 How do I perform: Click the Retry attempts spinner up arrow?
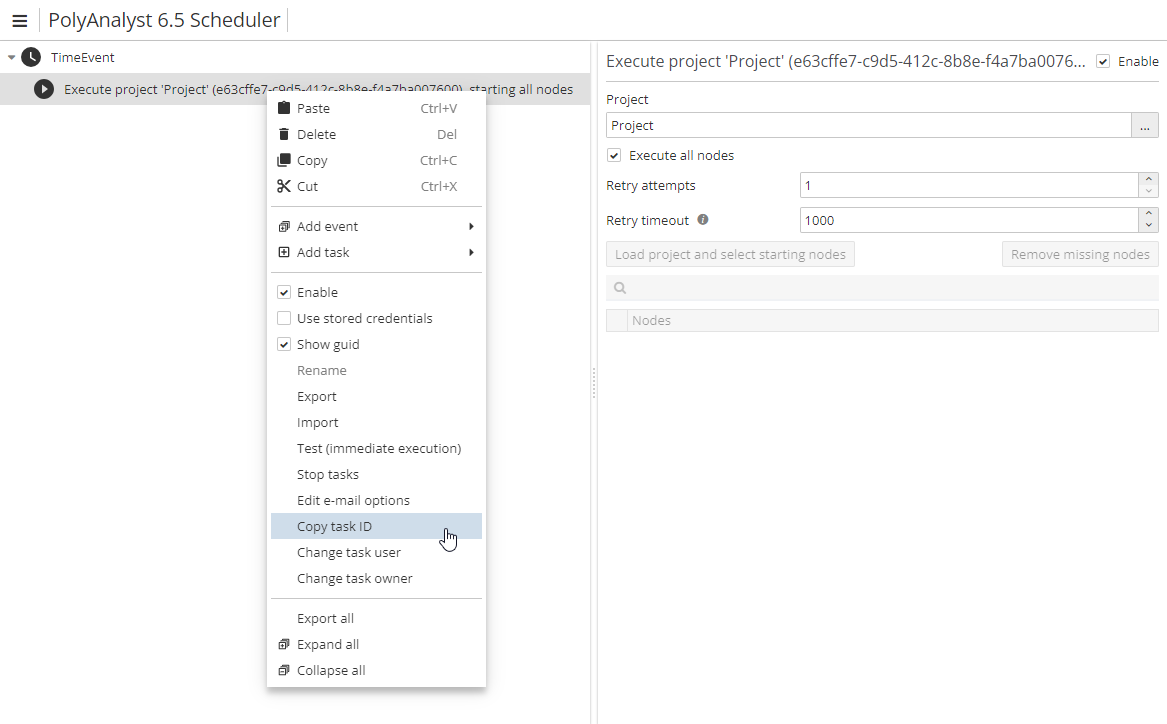(1148, 180)
